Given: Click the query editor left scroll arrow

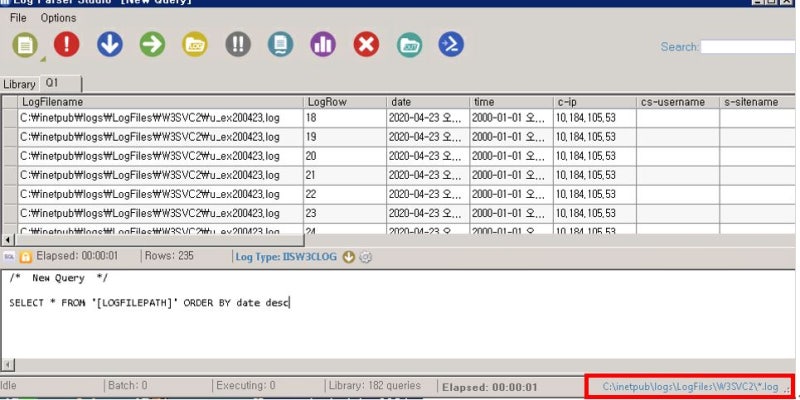Looking at the screenshot, I should (x=8, y=364).
